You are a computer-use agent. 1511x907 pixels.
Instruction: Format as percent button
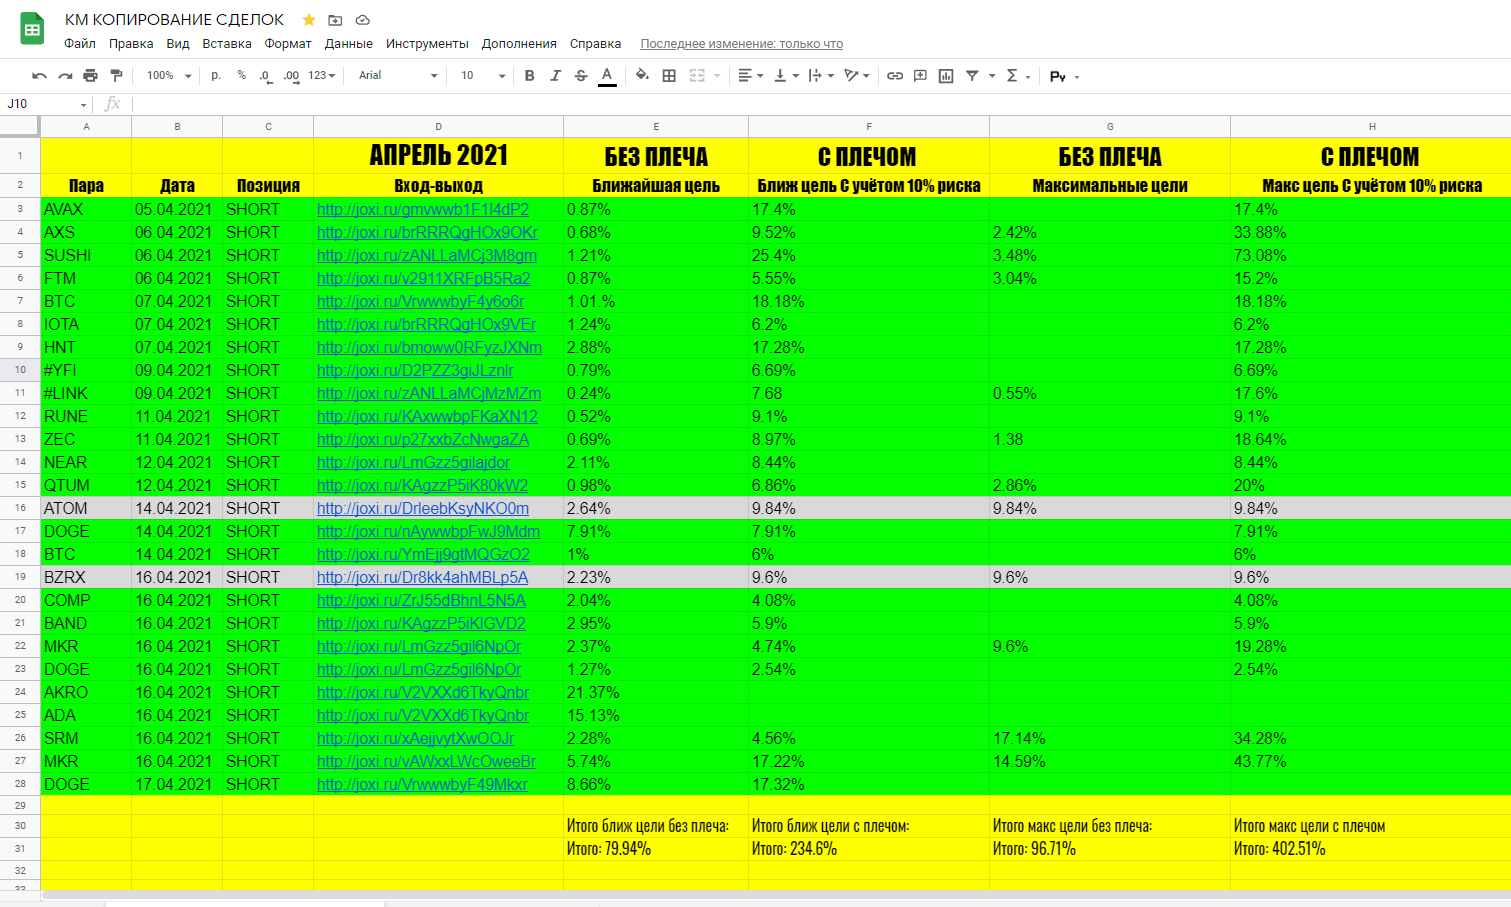pyautogui.click(x=242, y=76)
